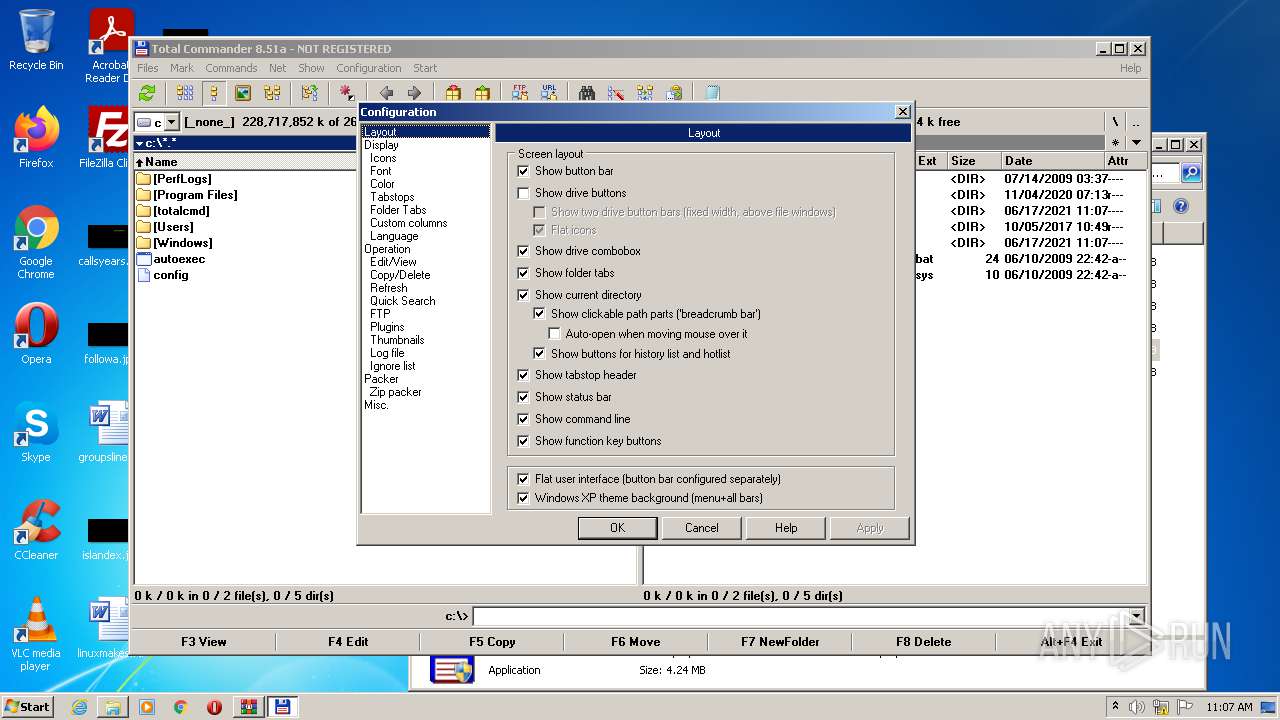The height and width of the screenshot is (720, 1280).
Task: Click F5 Copy function button
Action: click(492, 642)
